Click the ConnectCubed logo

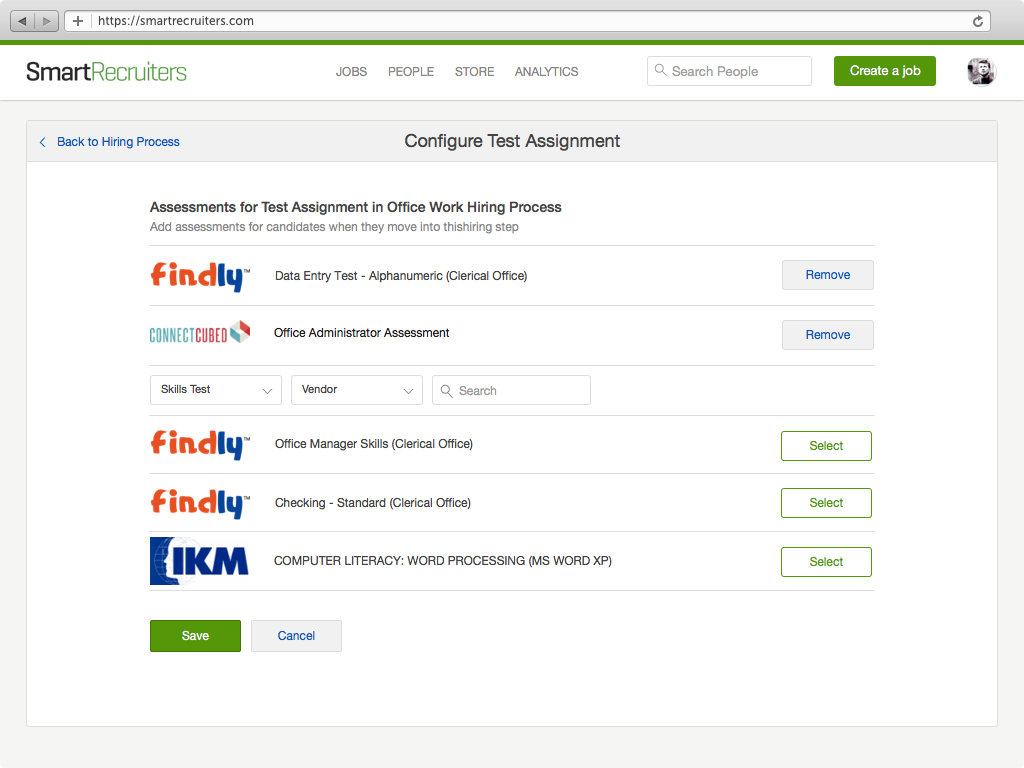[200, 333]
